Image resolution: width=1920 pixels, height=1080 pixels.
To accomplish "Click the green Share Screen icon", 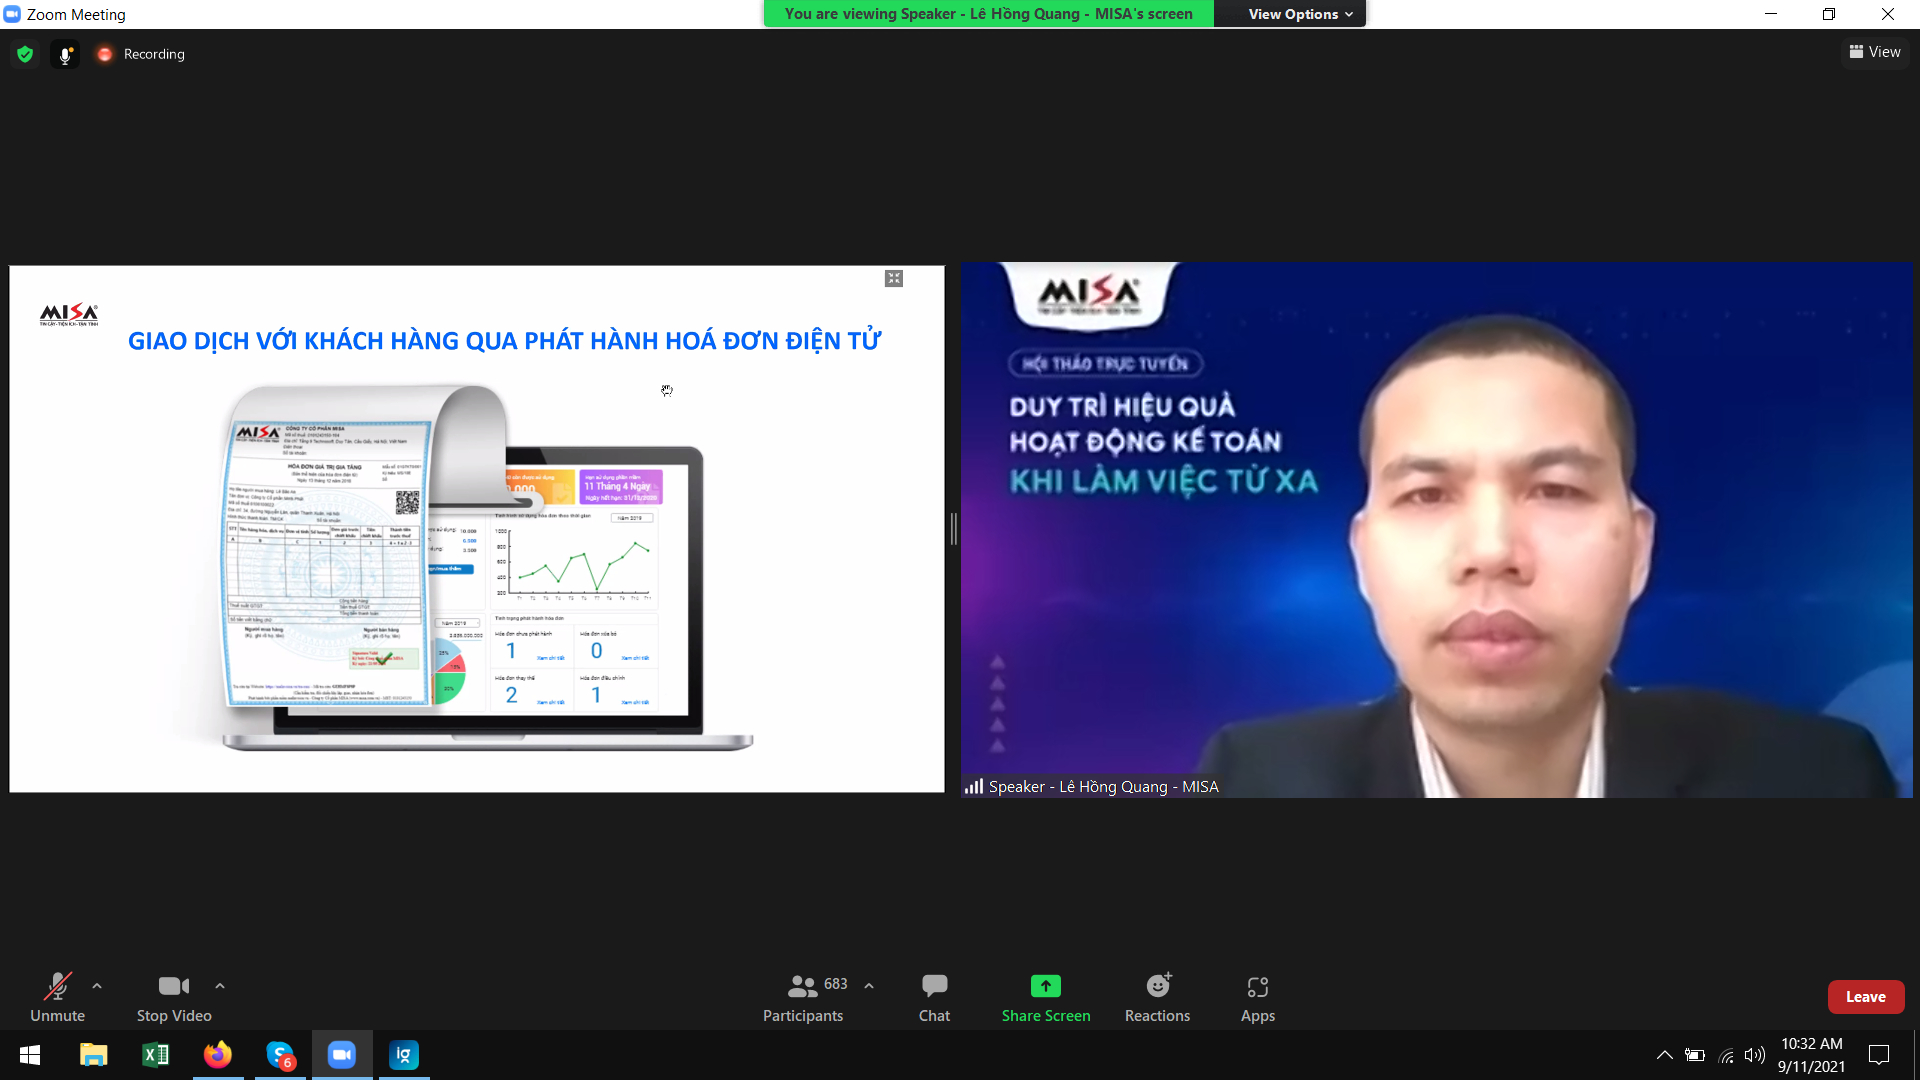I will click(x=1045, y=986).
